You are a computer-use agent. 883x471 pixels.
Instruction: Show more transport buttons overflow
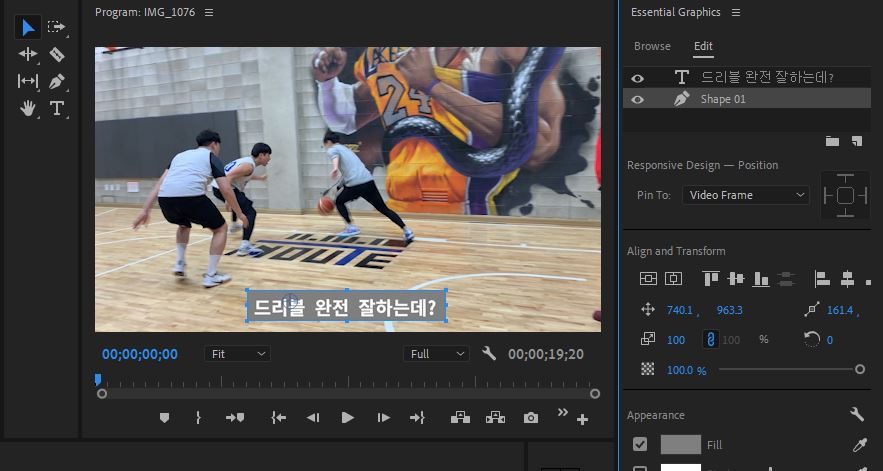(562, 412)
